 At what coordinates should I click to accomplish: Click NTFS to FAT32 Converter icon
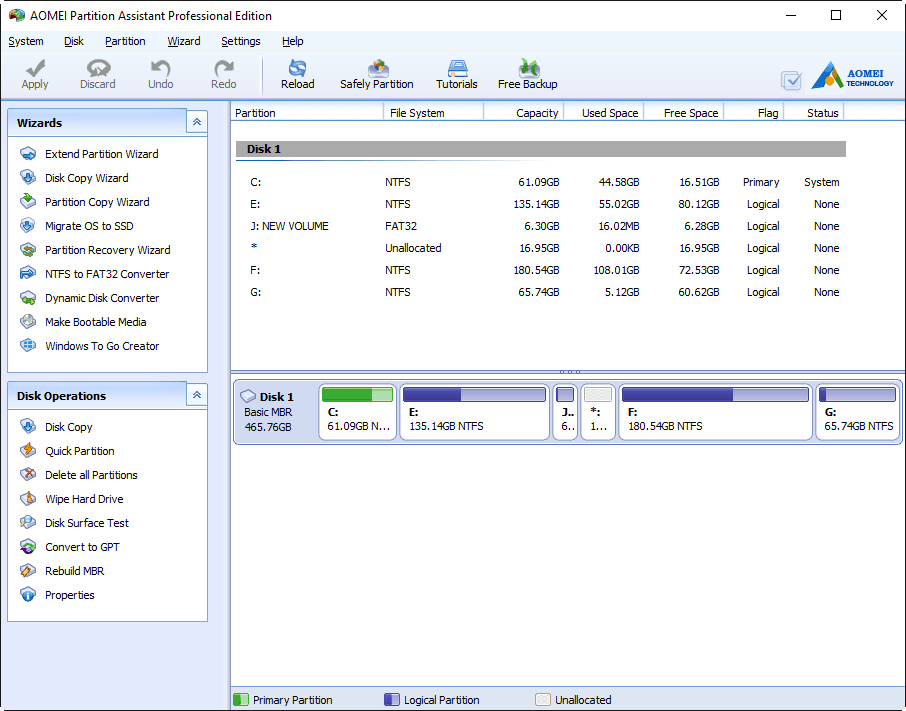pyautogui.click(x=28, y=273)
